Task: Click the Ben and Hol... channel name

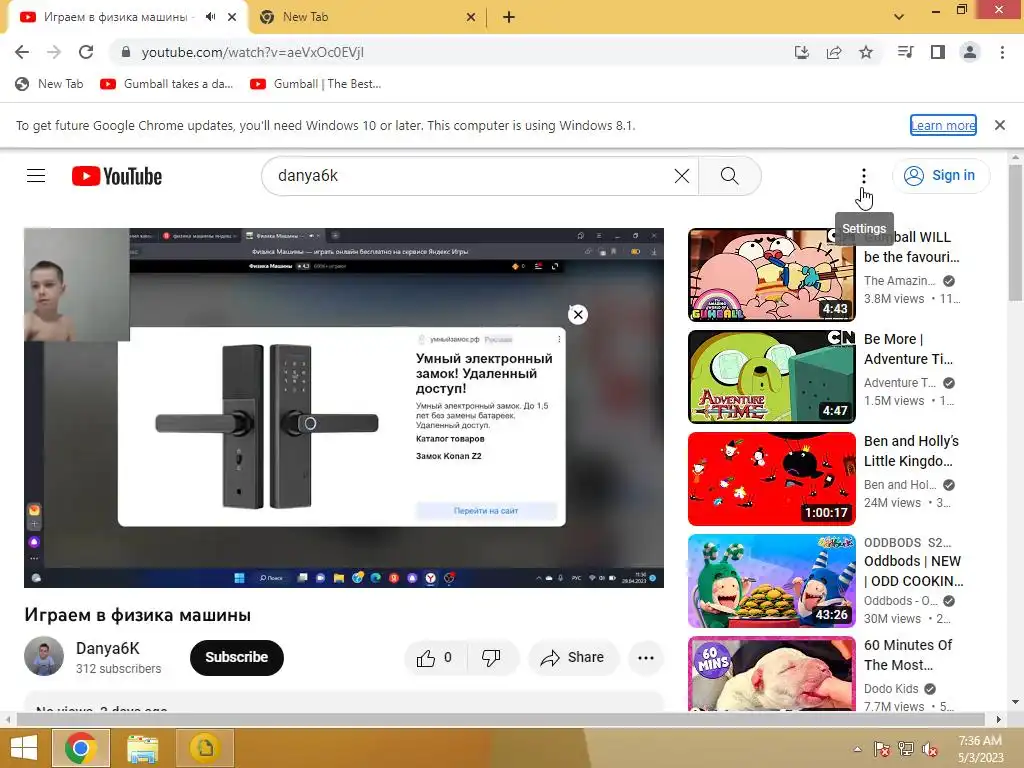Action: point(900,485)
